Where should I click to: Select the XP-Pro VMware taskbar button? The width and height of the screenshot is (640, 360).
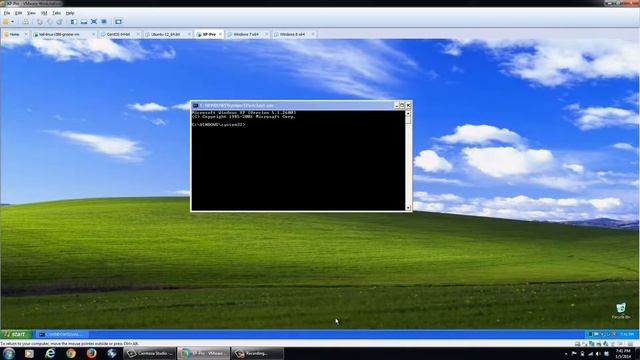pos(203,353)
